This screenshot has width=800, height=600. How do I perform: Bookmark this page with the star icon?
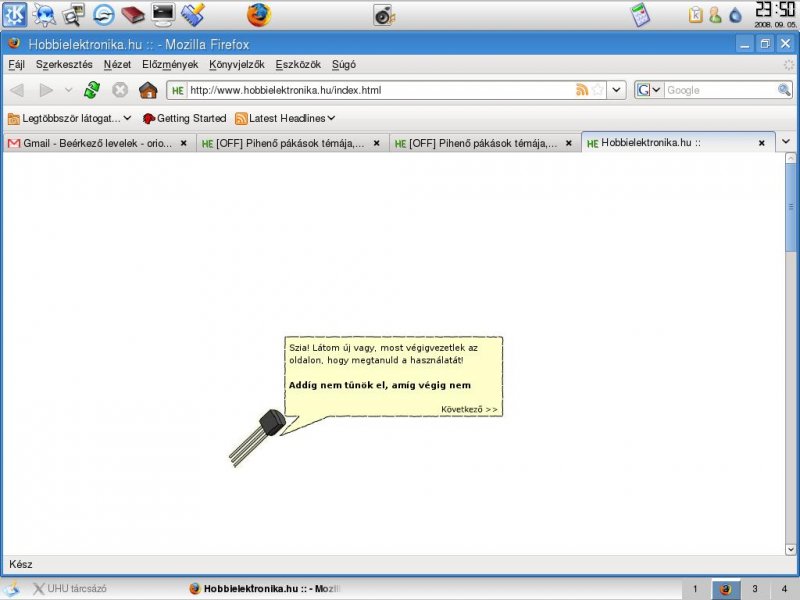(x=597, y=90)
